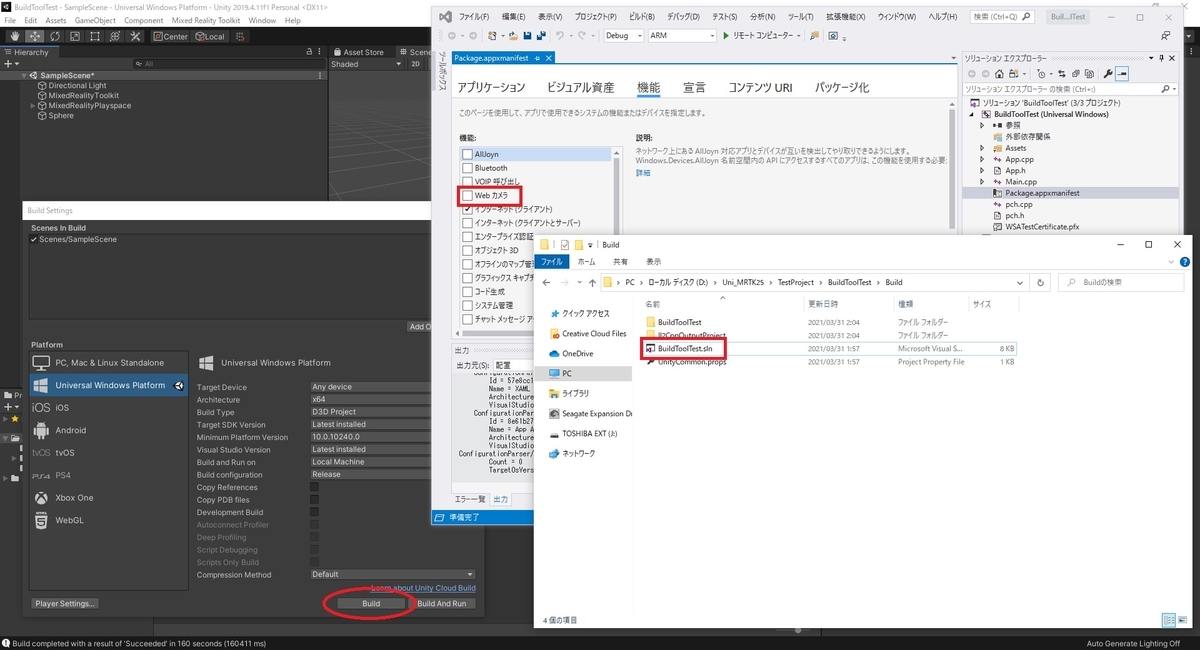Click Visual Studio undo icon
The image size is (1200, 650).
(x=561, y=35)
